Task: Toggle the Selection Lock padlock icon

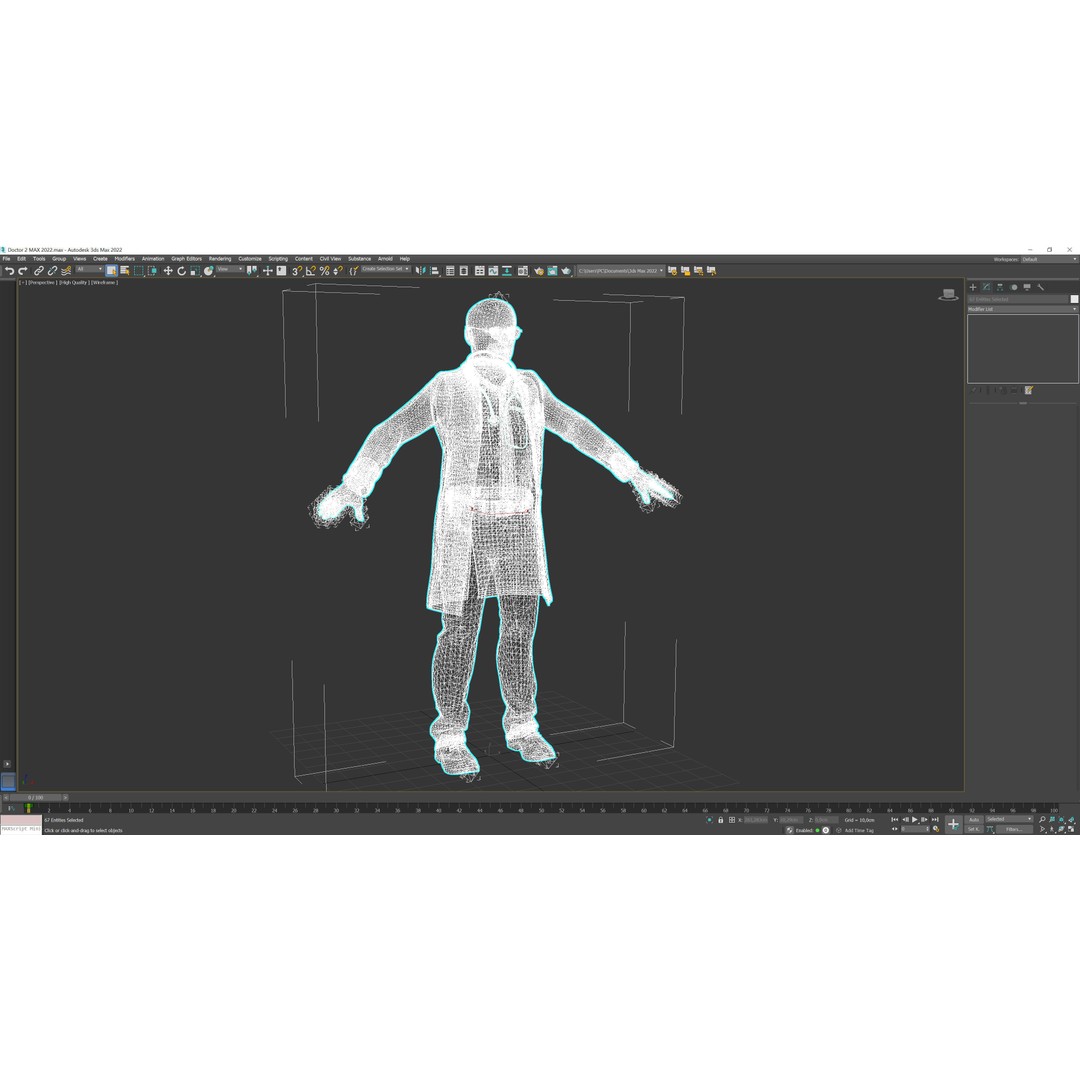Action: pyautogui.click(x=720, y=820)
